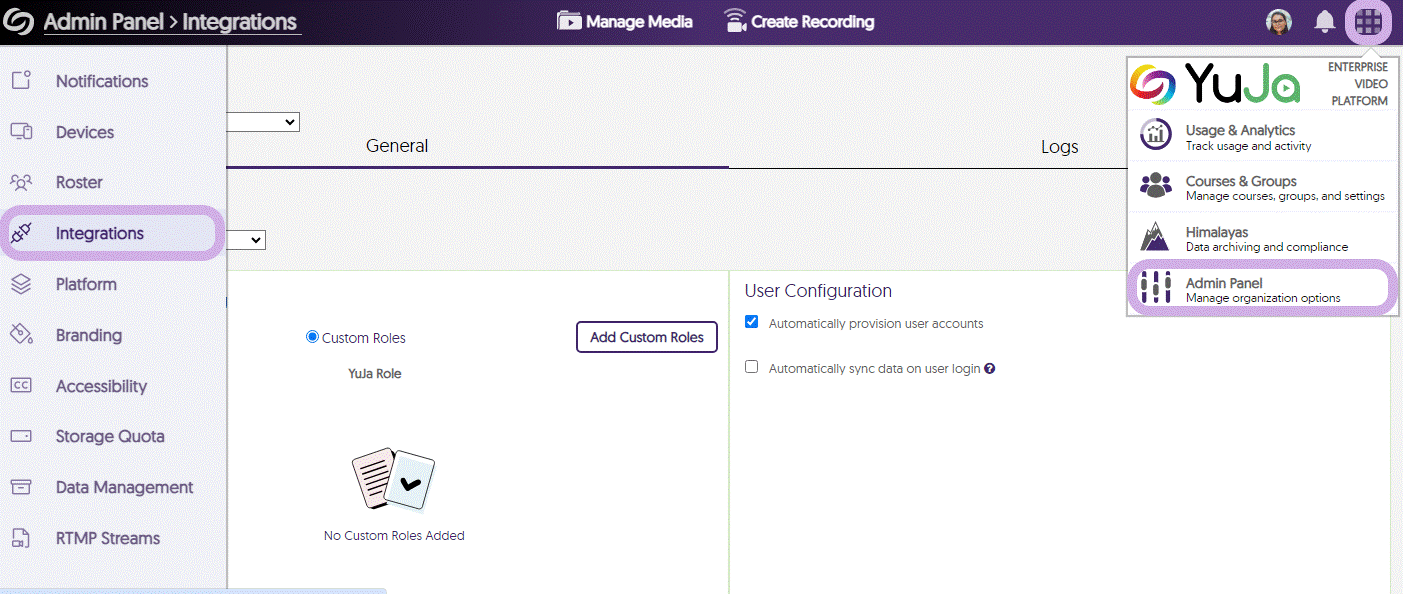The height and width of the screenshot is (594, 1403).
Task: Uncheck Automatically provision user accounts
Action: [752, 322]
